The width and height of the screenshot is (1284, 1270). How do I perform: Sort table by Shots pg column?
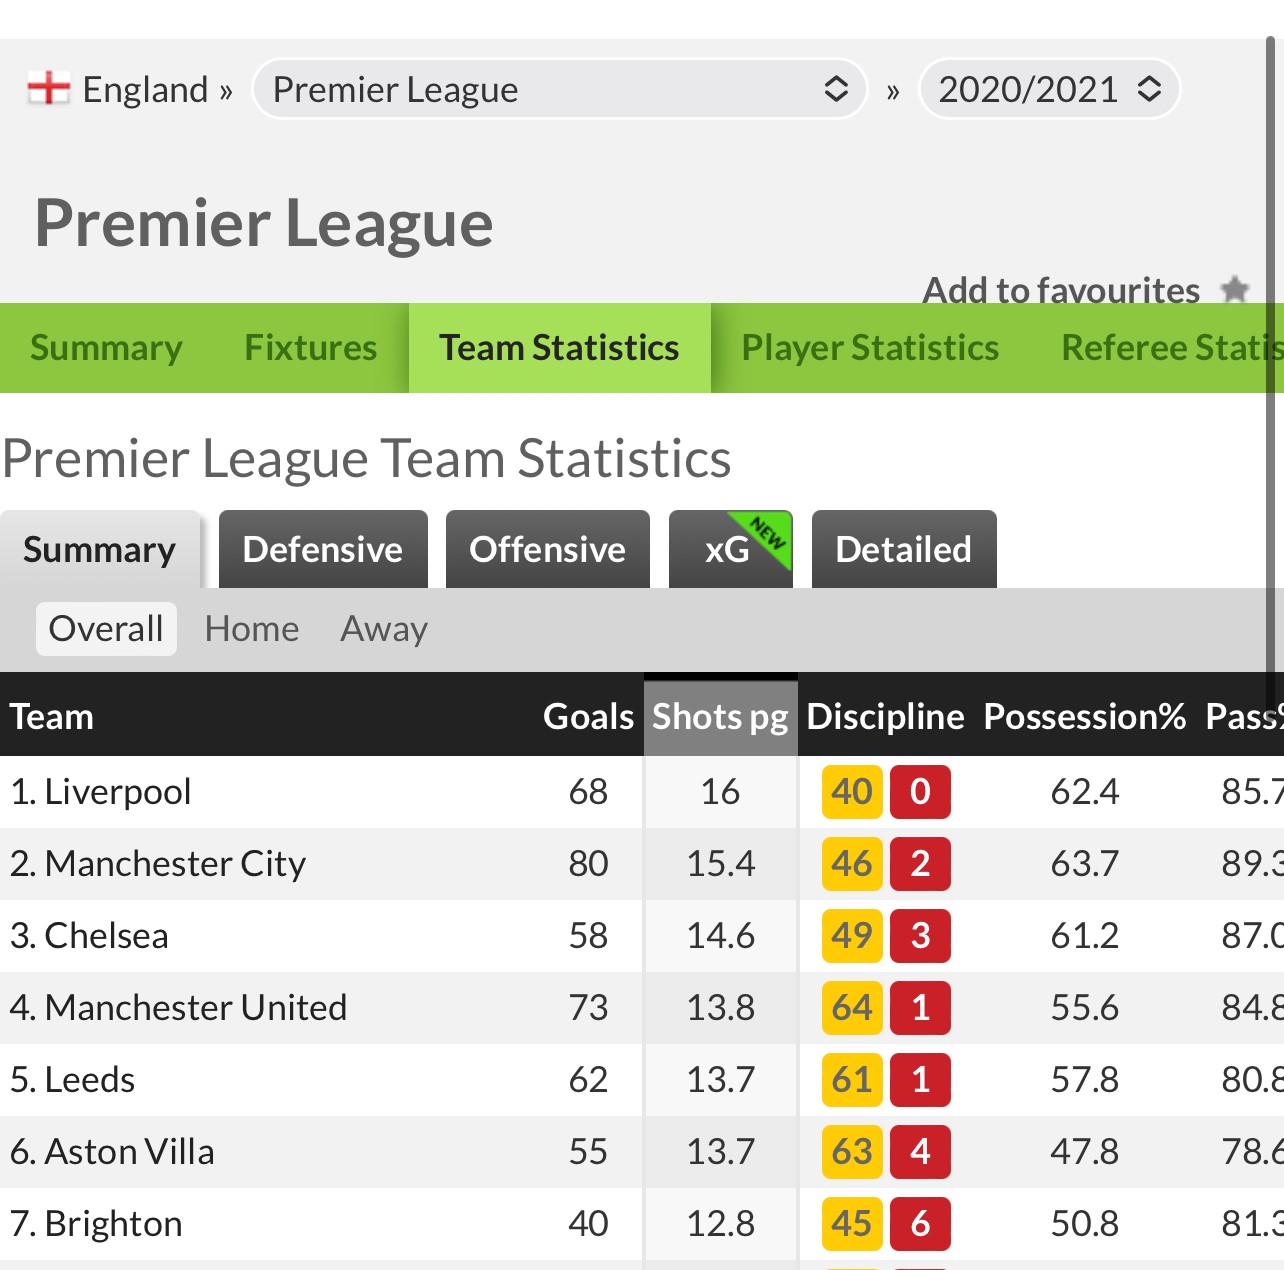[720, 717]
